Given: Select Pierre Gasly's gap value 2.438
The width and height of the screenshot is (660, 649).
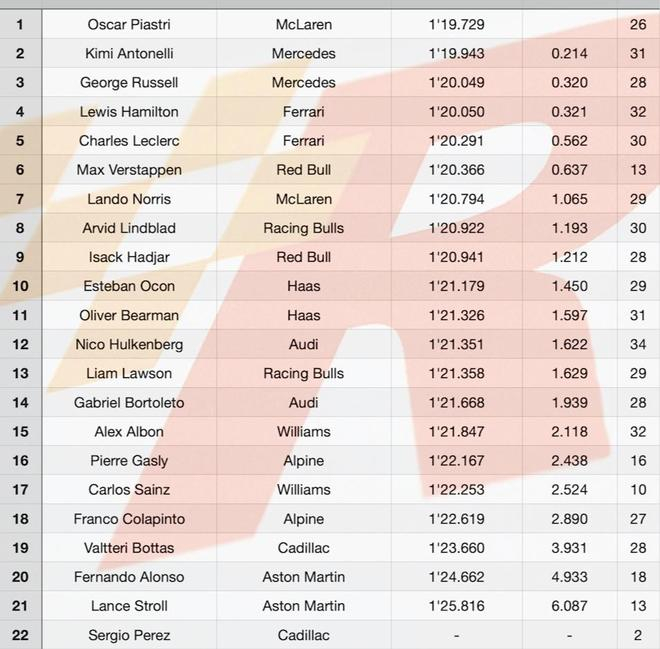Looking at the screenshot, I should 569,461.
